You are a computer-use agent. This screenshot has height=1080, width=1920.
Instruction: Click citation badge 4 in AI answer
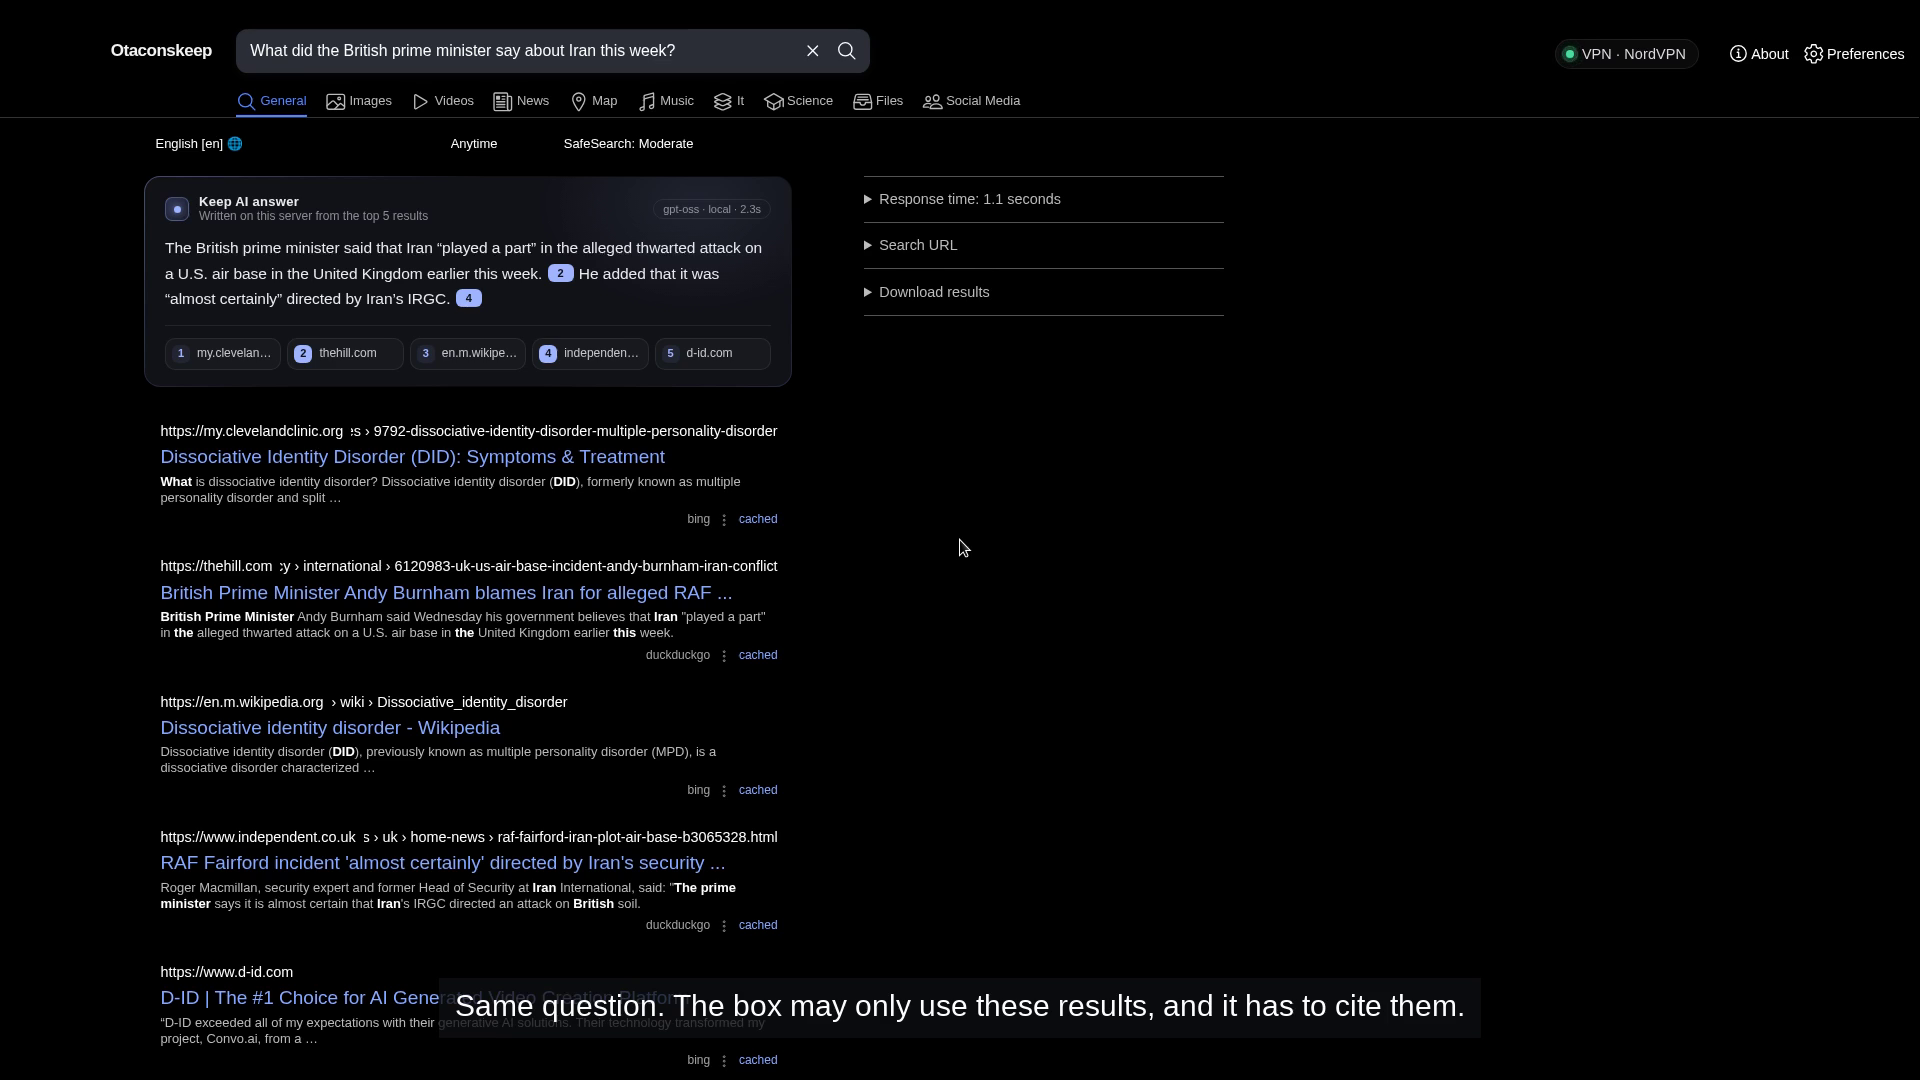click(469, 298)
